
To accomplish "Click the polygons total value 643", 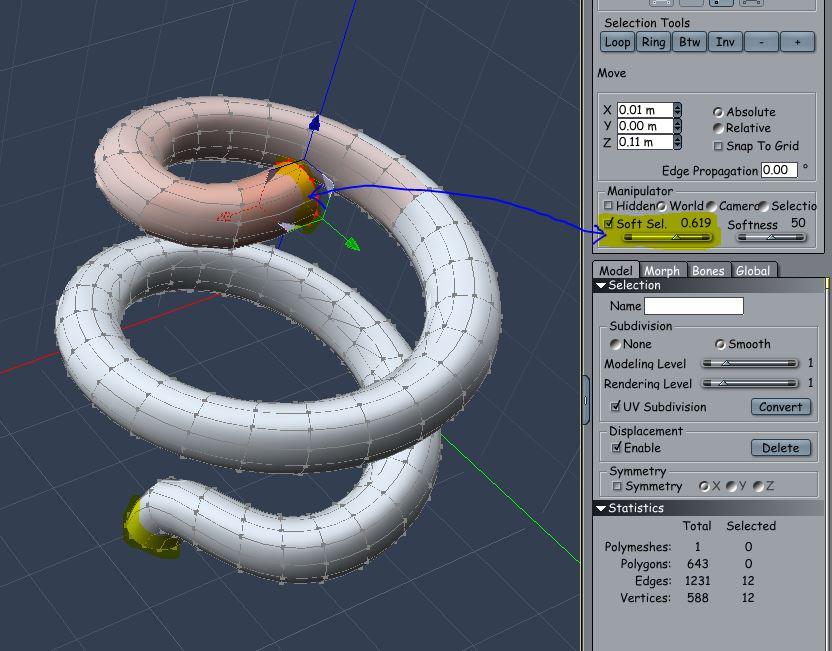I will coord(697,563).
